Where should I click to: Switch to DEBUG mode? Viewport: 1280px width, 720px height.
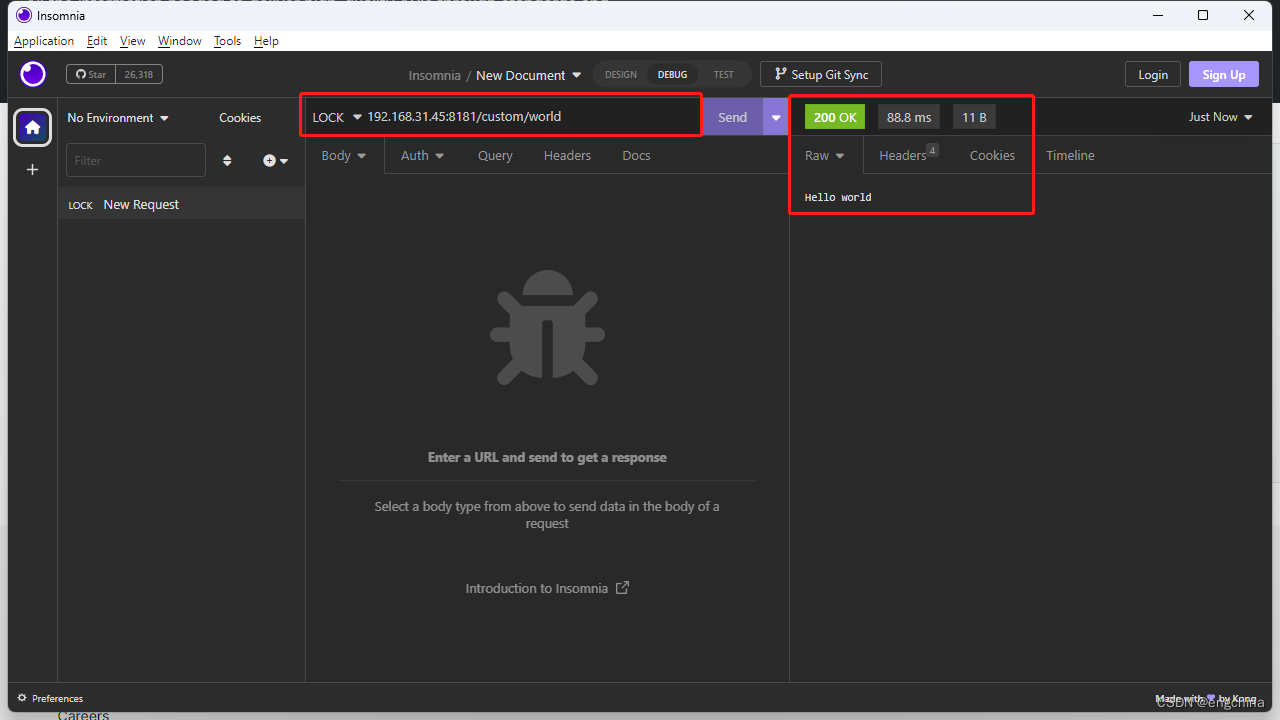coord(672,74)
